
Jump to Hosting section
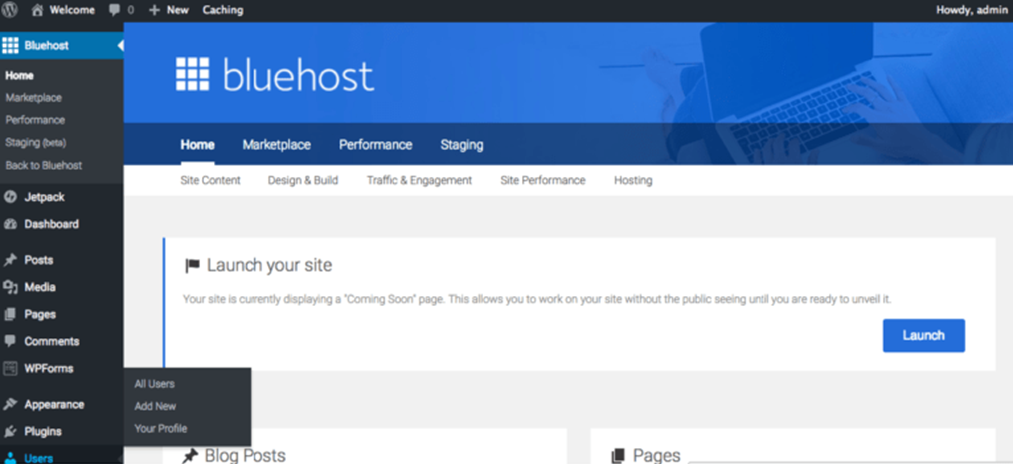(633, 180)
